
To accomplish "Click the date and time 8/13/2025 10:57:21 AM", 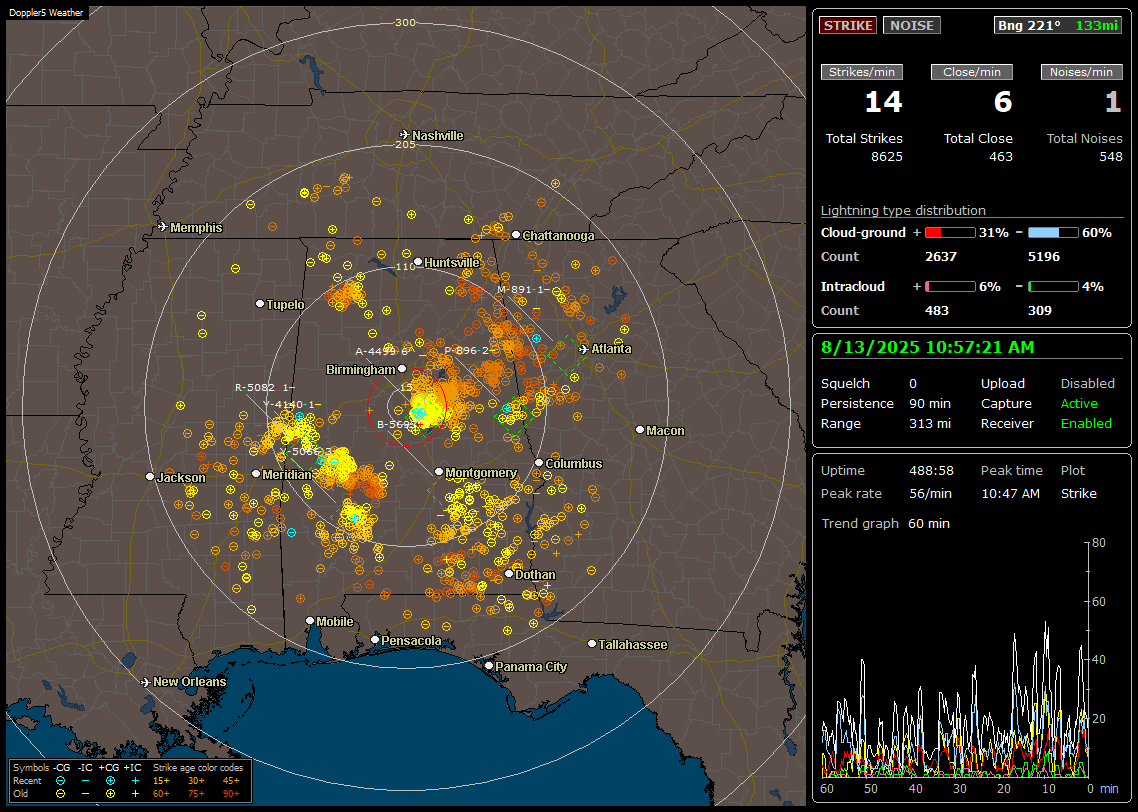I will coord(928,348).
